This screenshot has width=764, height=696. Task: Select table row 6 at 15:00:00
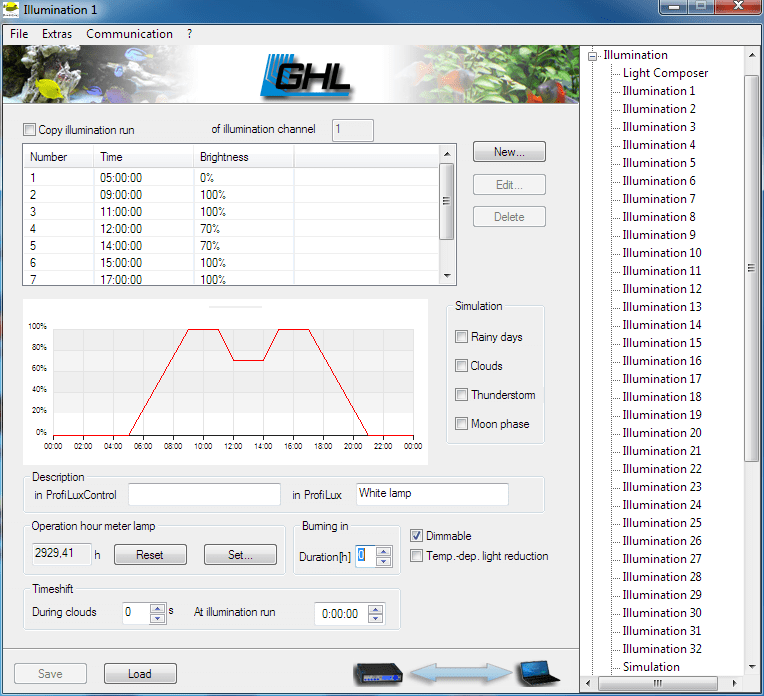[231, 263]
